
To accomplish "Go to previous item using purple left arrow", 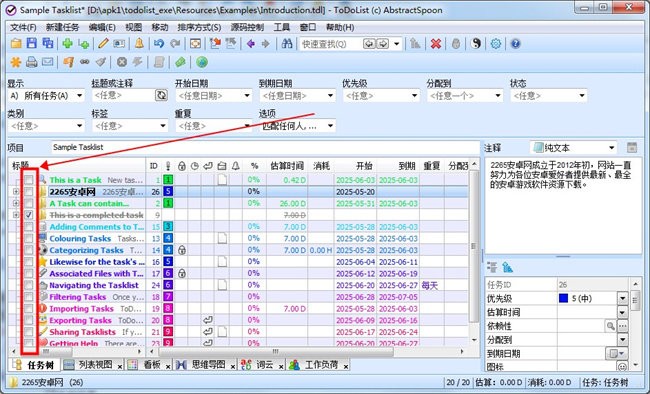I will (250, 44).
